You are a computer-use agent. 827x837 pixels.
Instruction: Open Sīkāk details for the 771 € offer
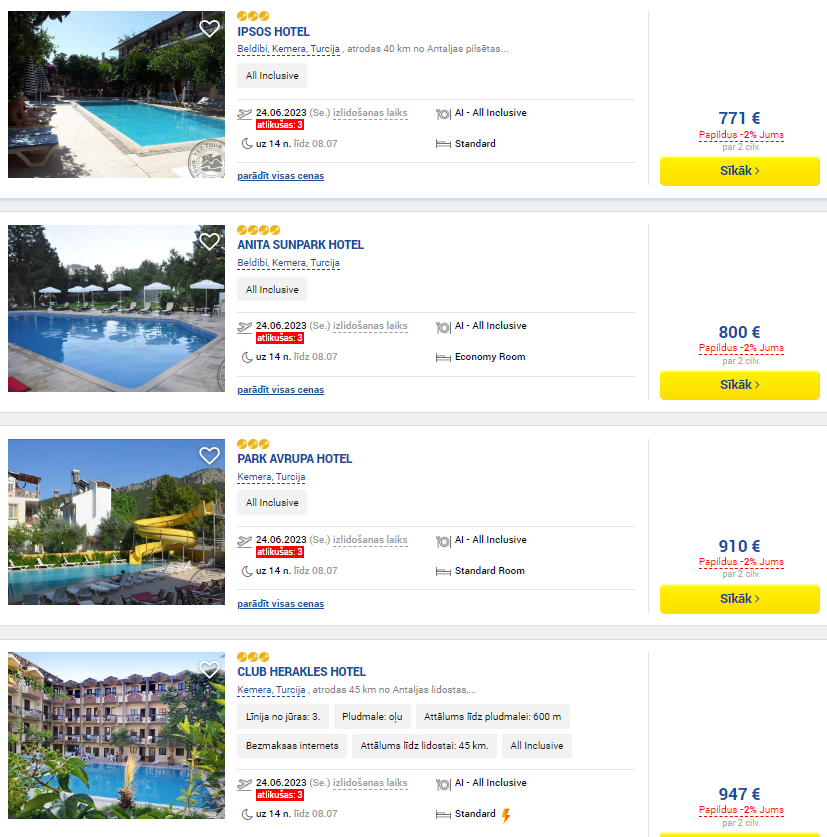[x=739, y=171]
